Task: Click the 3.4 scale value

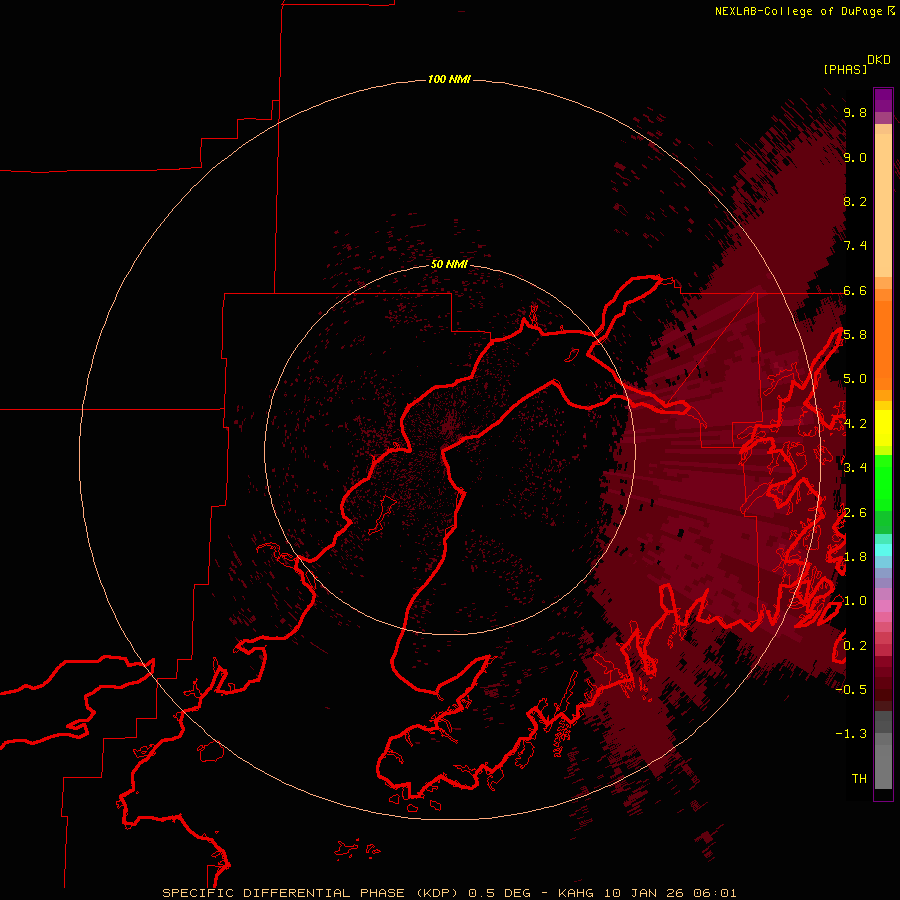Action: [855, 468]
